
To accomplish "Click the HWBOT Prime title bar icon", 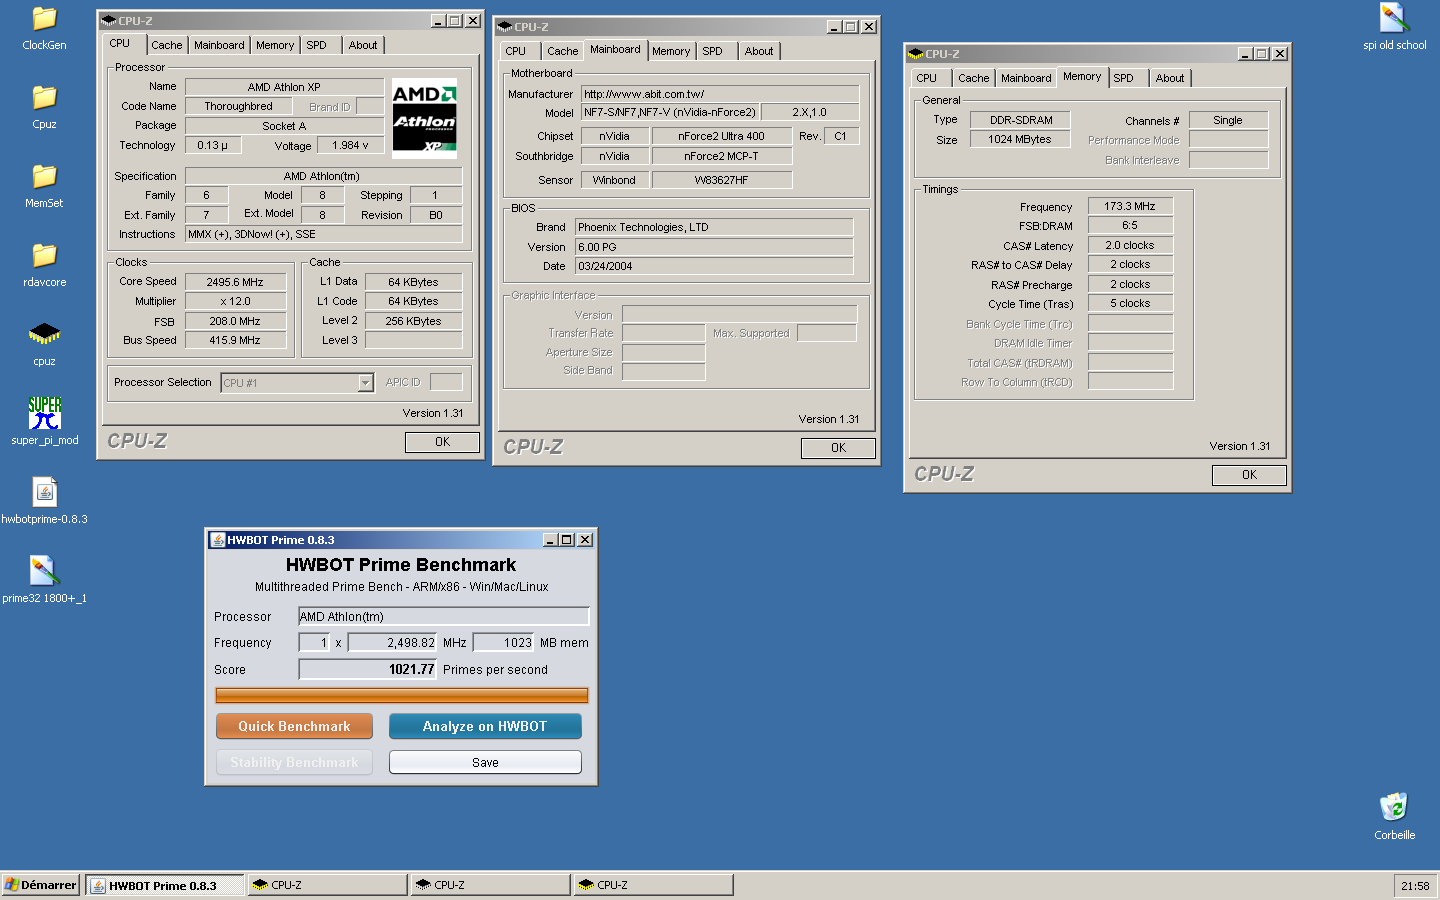I will pyautogui.click(x=217, y=540).
